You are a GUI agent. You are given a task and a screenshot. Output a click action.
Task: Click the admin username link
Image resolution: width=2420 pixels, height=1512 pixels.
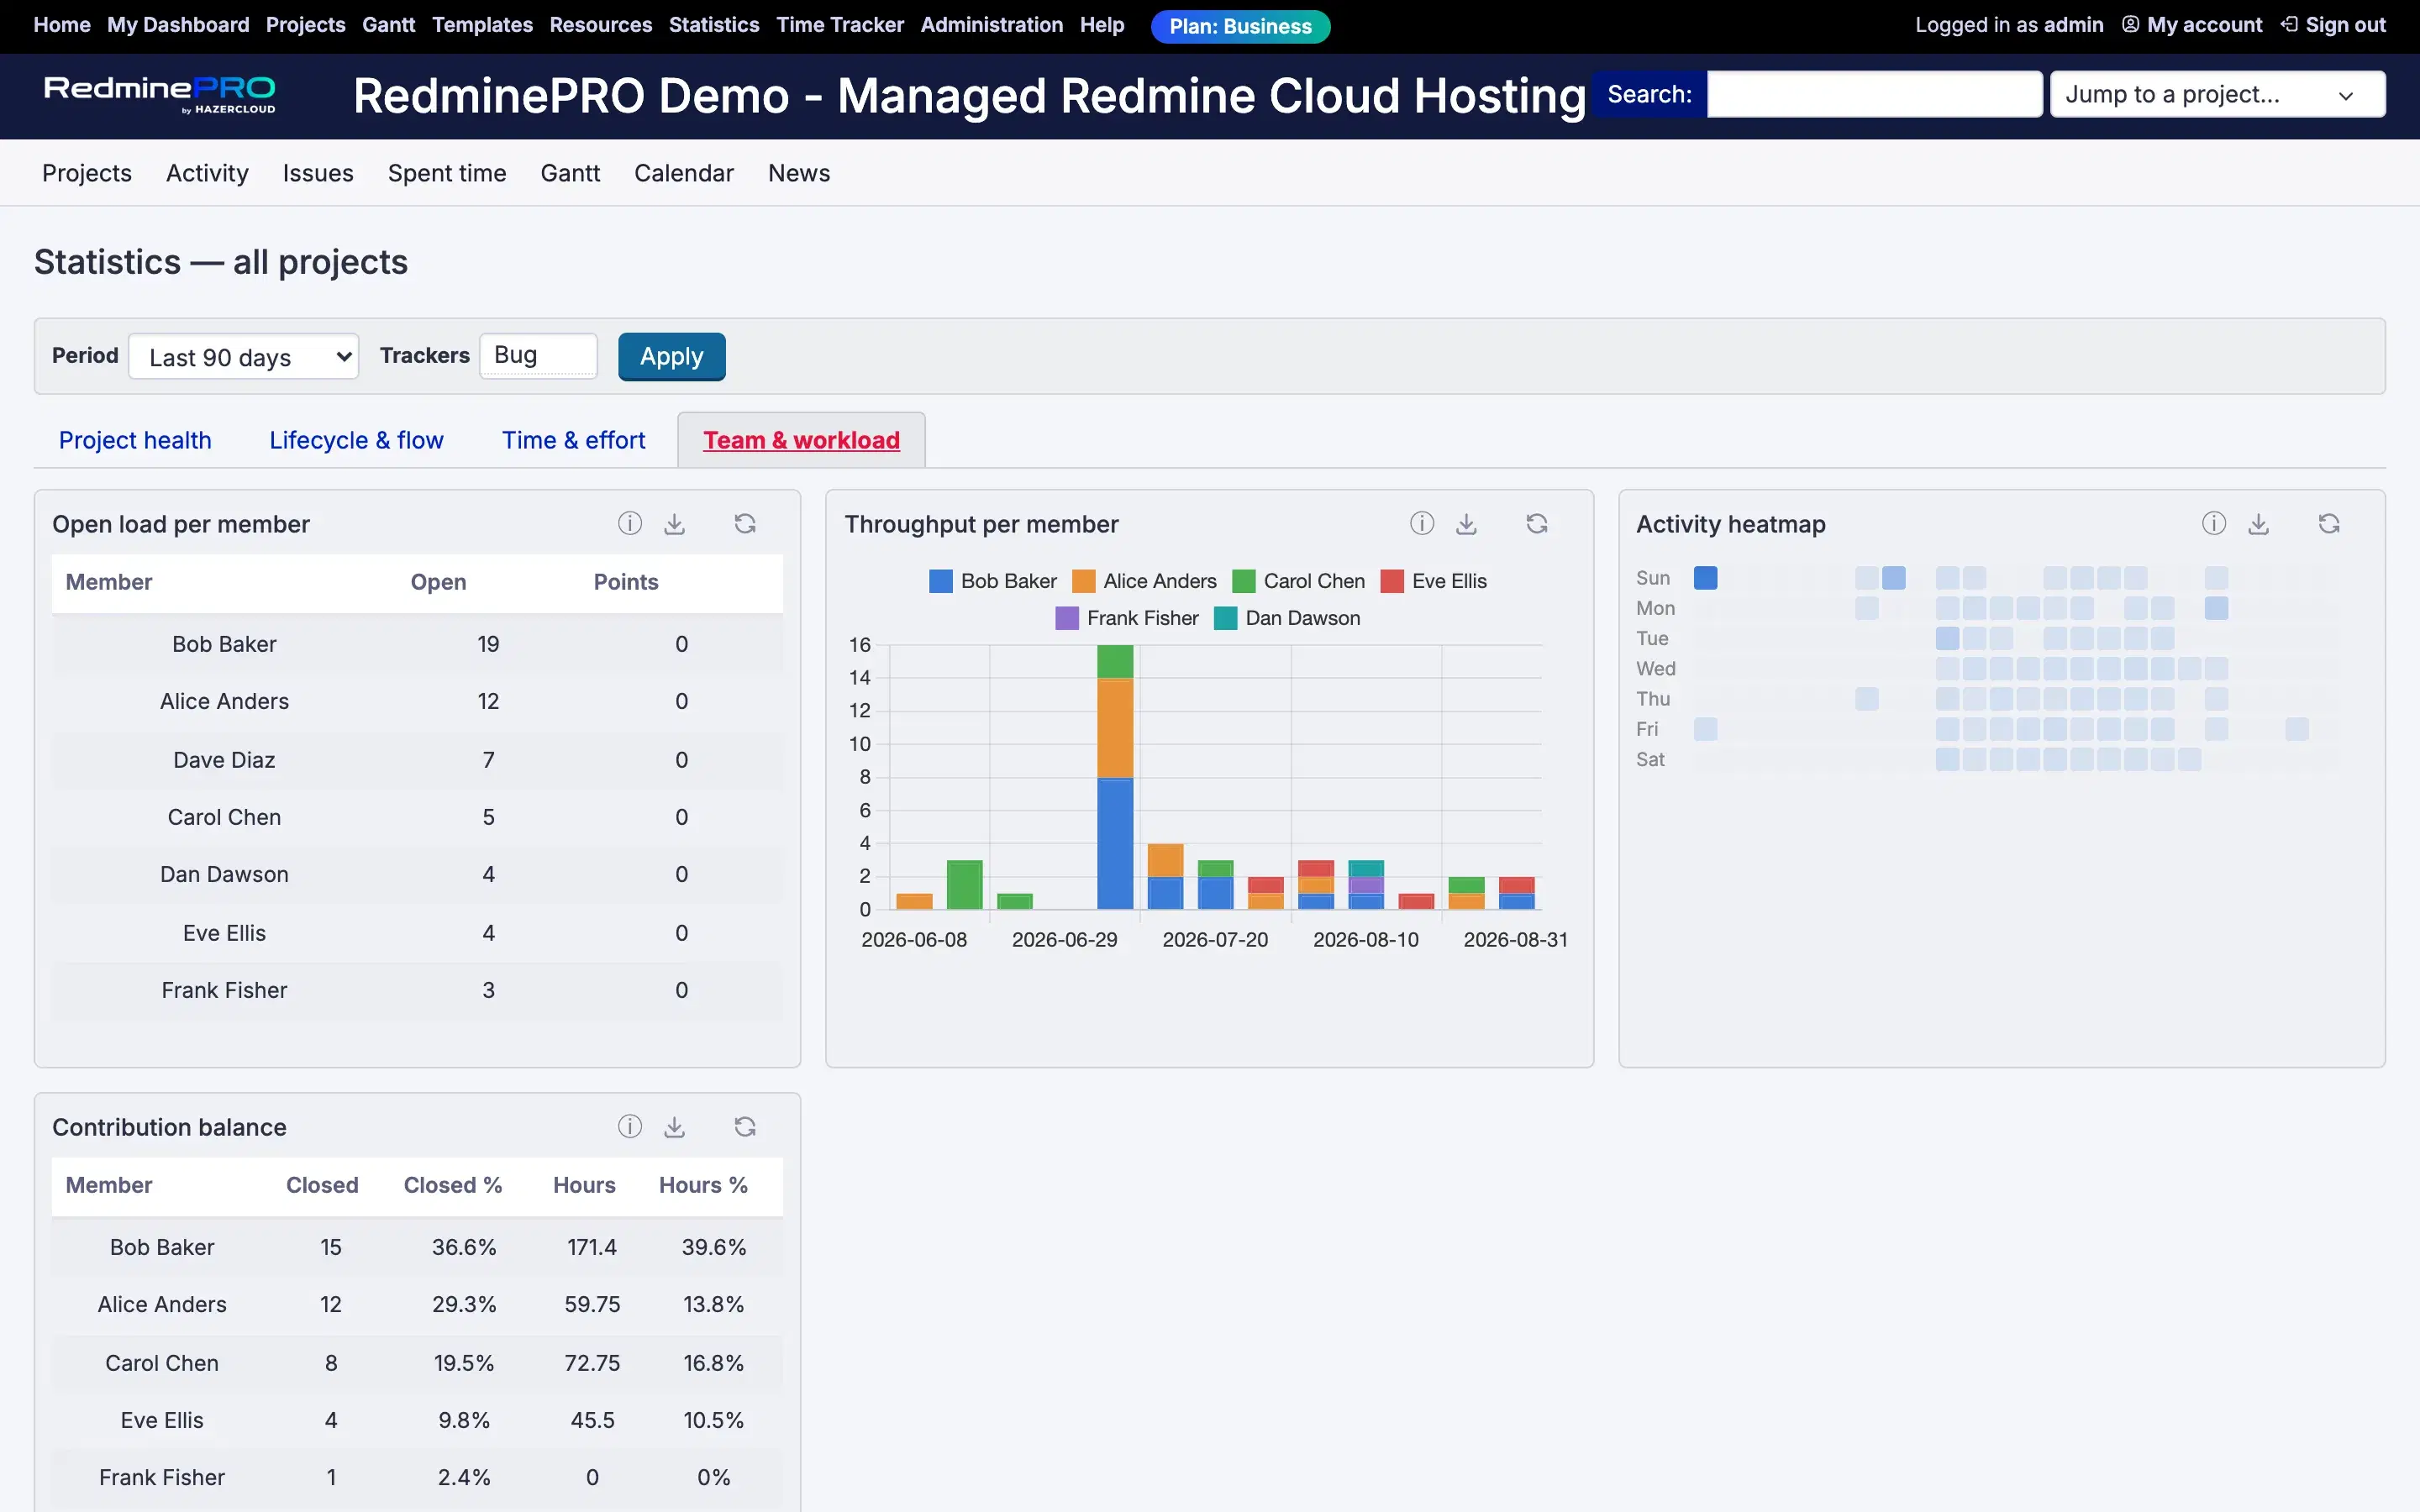click(x=2073, y=25)
